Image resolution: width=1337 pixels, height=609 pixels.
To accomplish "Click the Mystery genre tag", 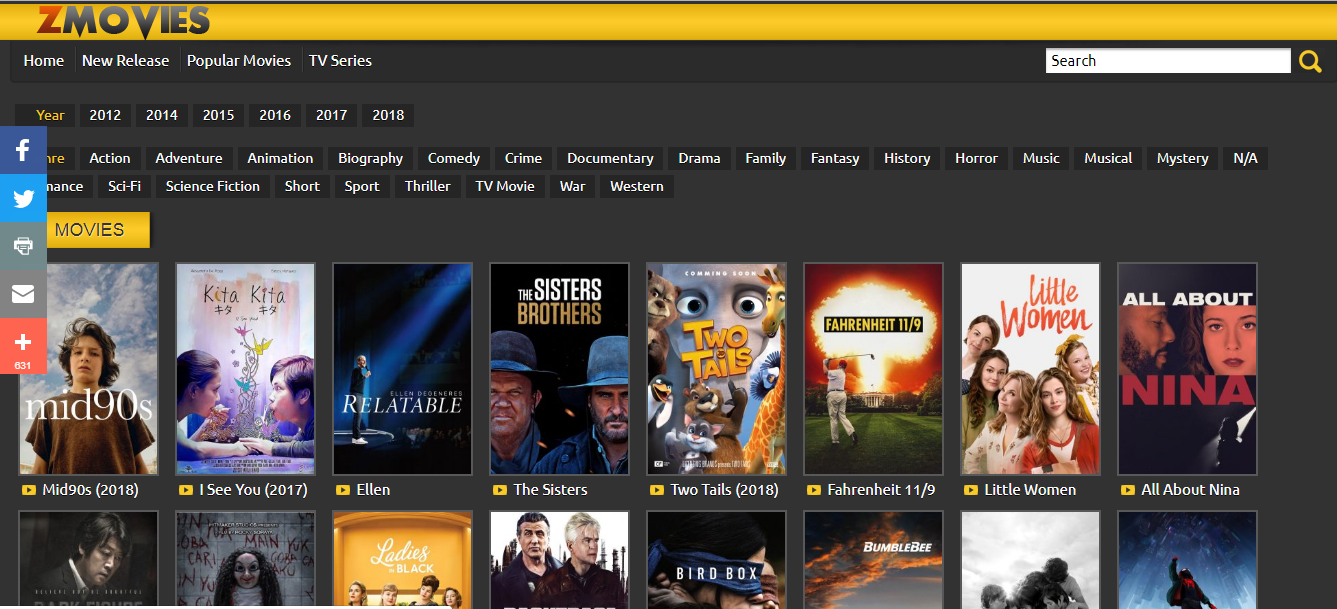I will 1183,158.
